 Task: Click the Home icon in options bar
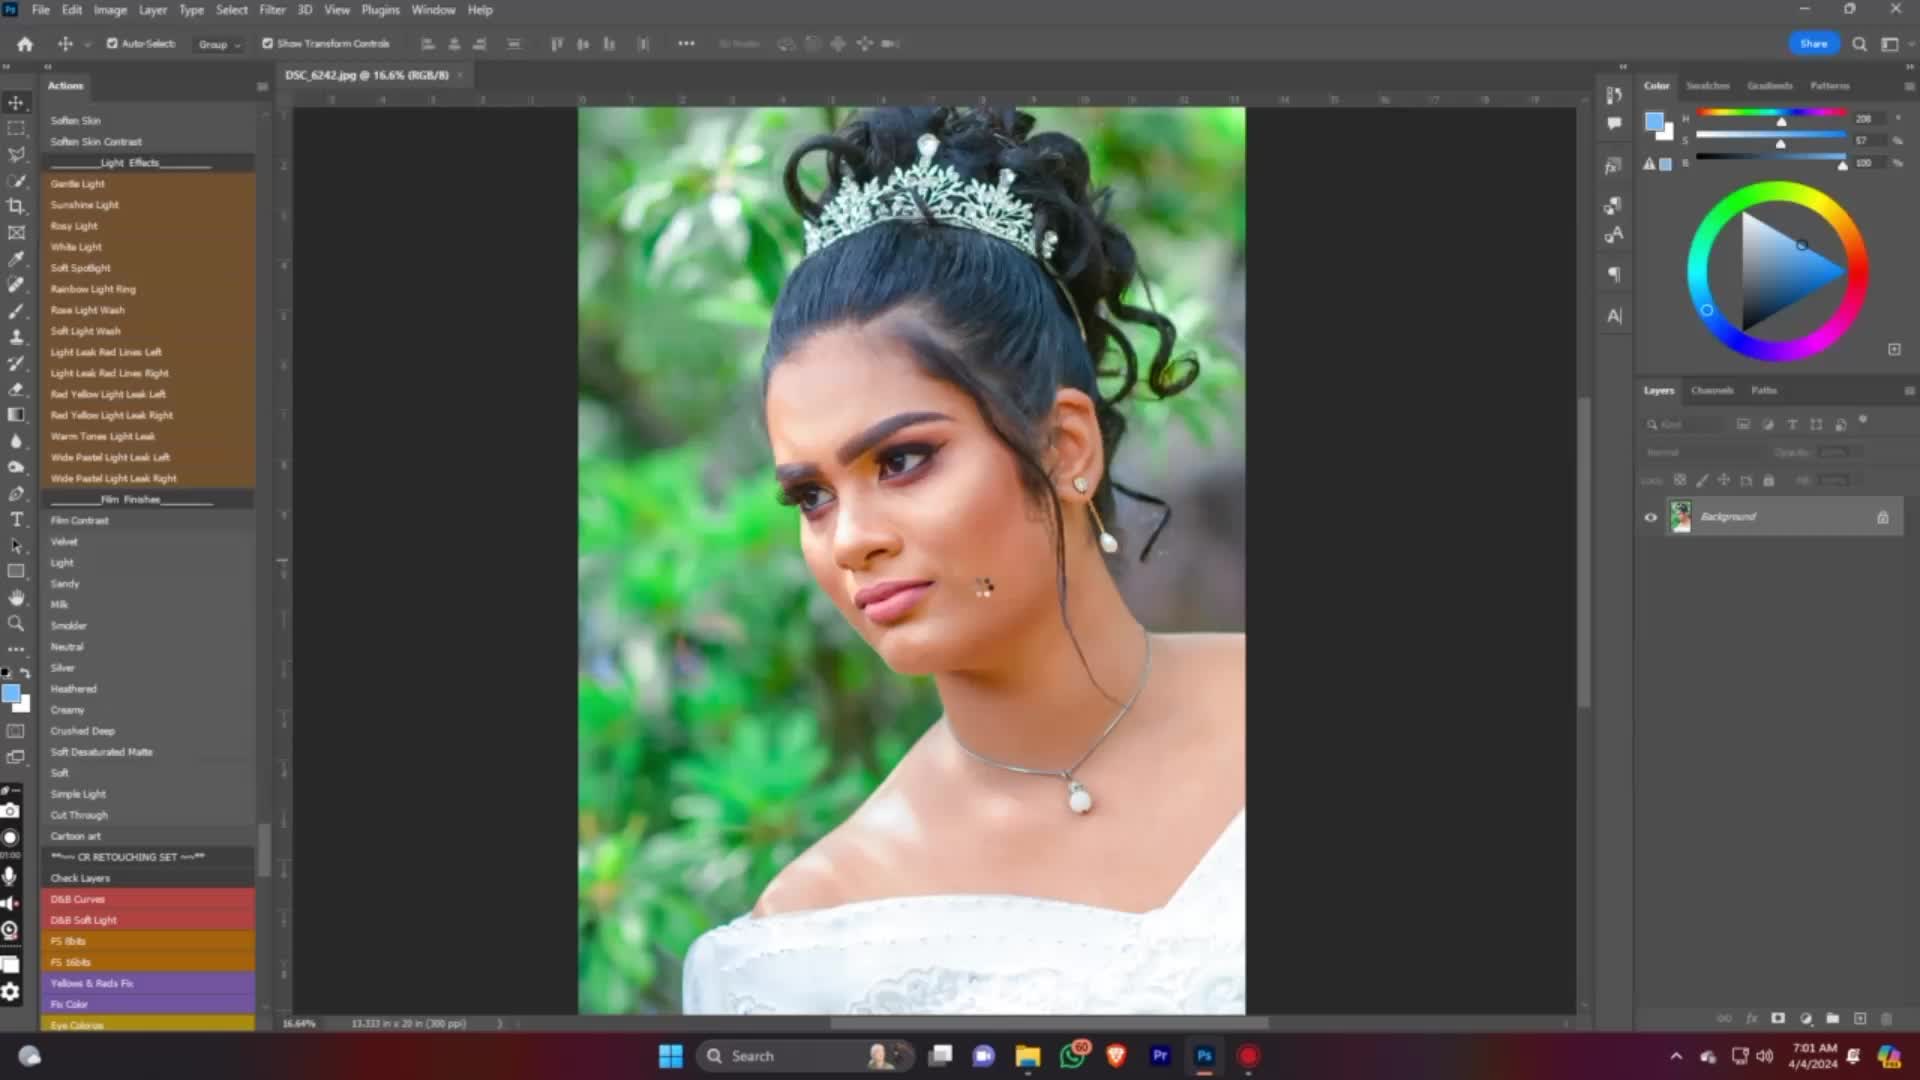[x=25, y=44]
